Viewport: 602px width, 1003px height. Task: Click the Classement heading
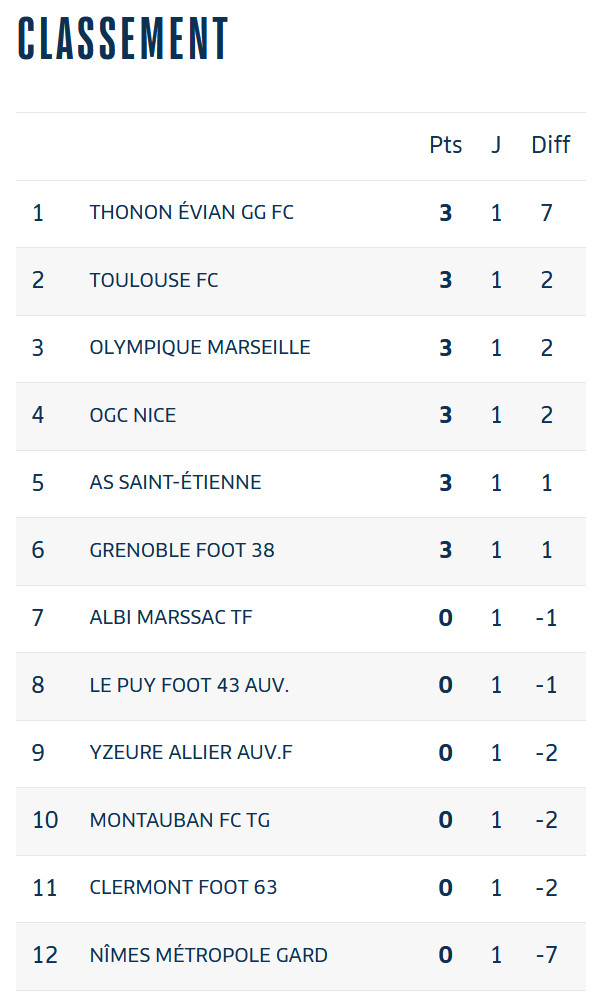click(123, 40)
